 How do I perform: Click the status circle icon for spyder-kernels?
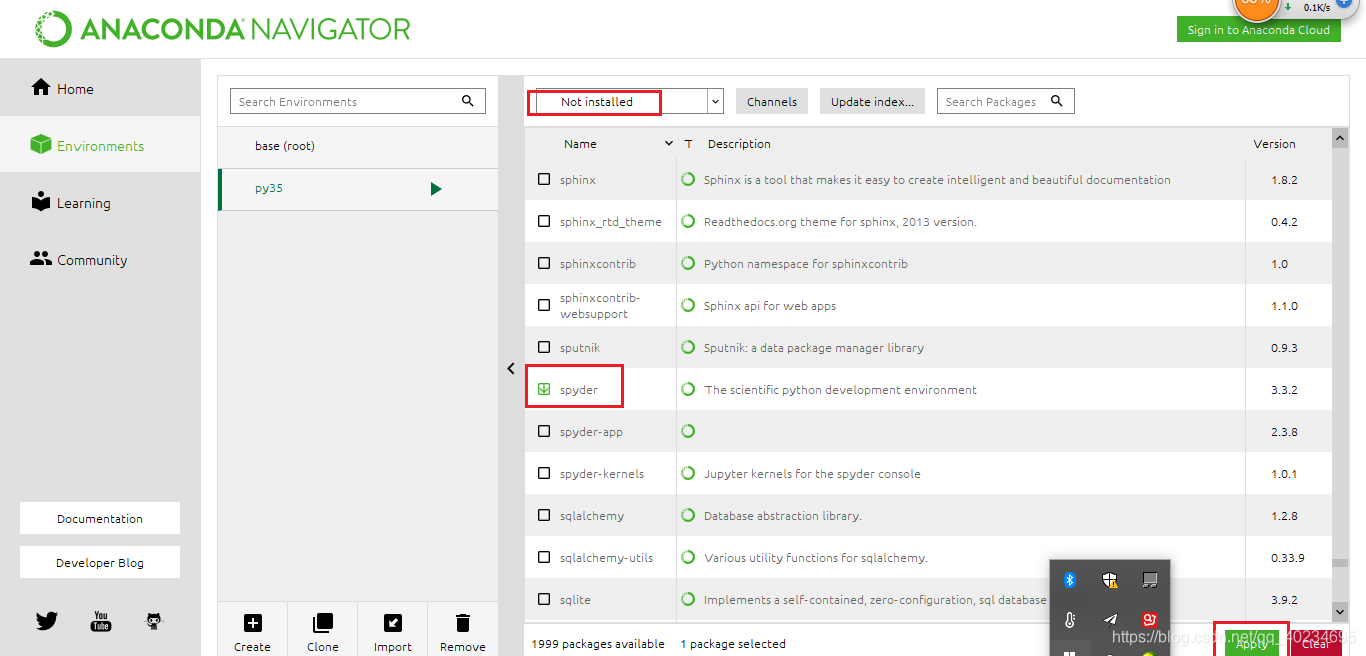(x=688, y=474)
